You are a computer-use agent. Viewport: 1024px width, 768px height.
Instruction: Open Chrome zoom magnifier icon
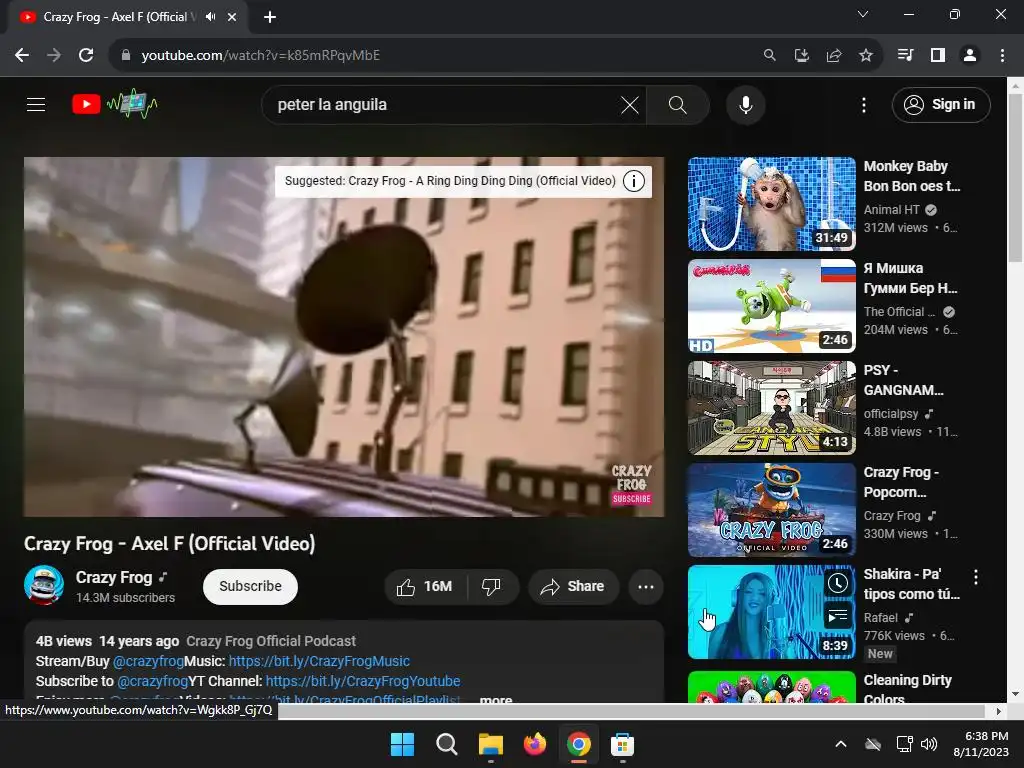click(x=770, y=56)
